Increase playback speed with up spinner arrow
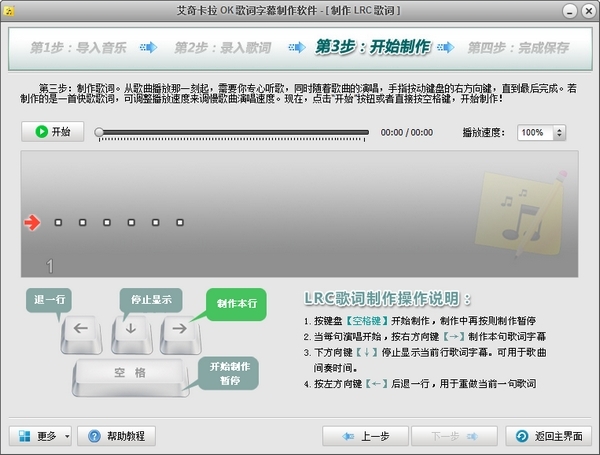Viewport: 600px width, 455px height. coord(558,128)
